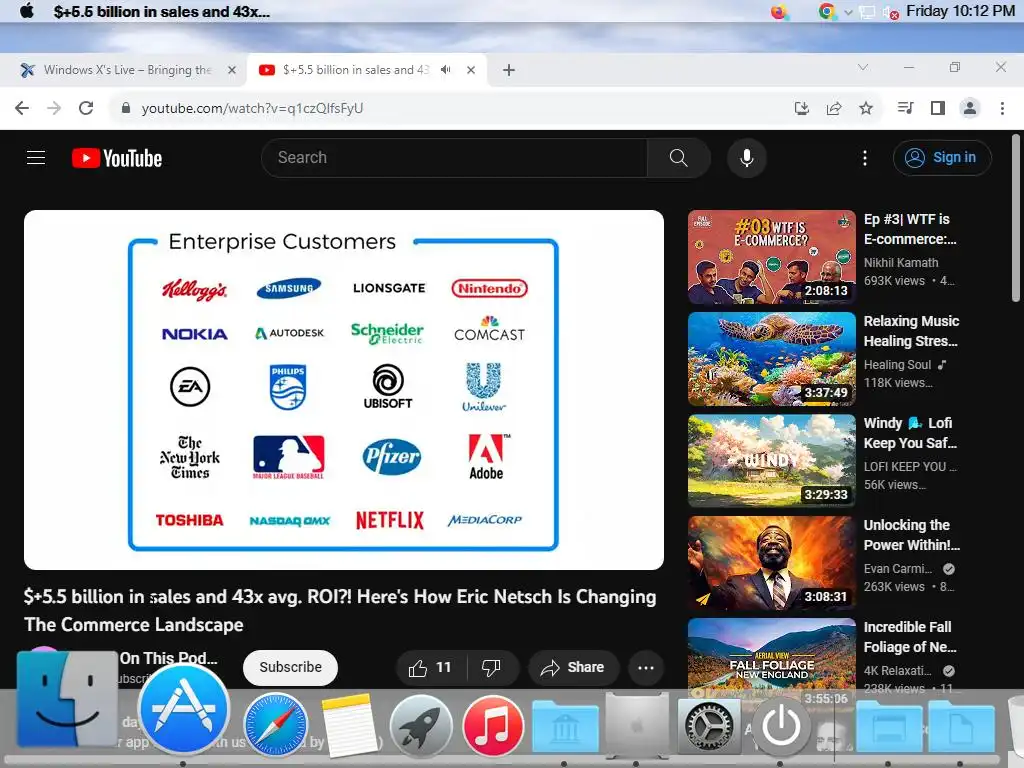The width and height of the screenshot is (1024, 768).
Task: Click the Friday 10:12 PM clock
Action: coord(960,11)
